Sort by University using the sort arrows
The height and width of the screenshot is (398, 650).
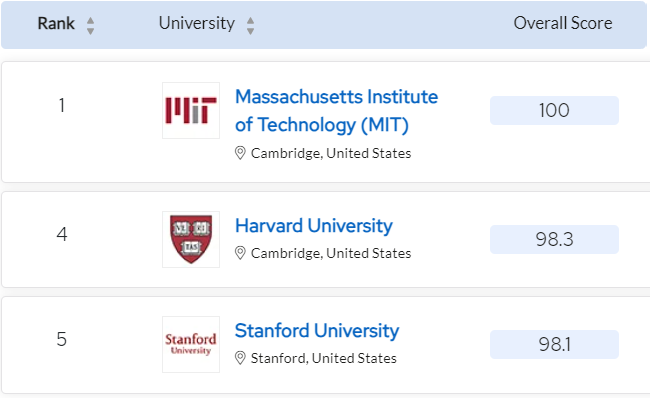[x=250, y=26]
